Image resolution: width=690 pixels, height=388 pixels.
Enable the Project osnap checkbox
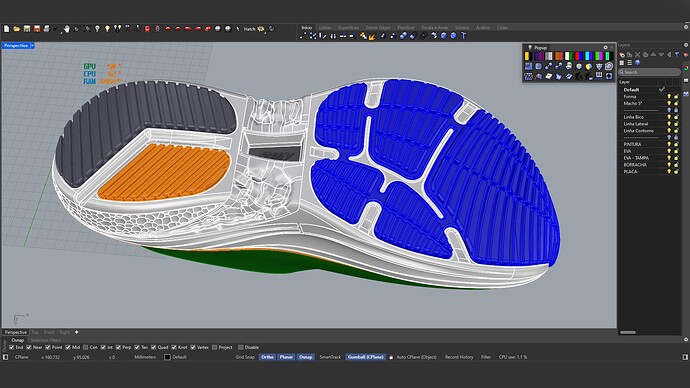click(x=215, y=347)
